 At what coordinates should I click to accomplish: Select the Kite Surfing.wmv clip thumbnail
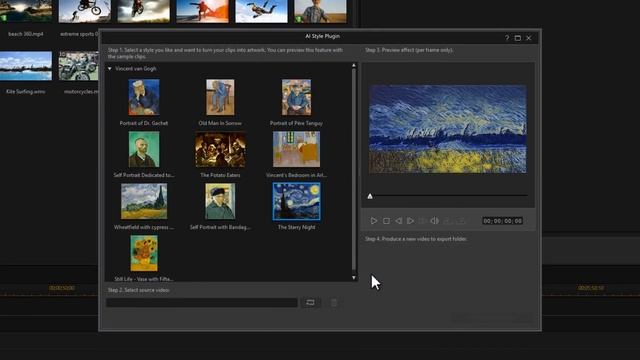(x=26, y=66)
